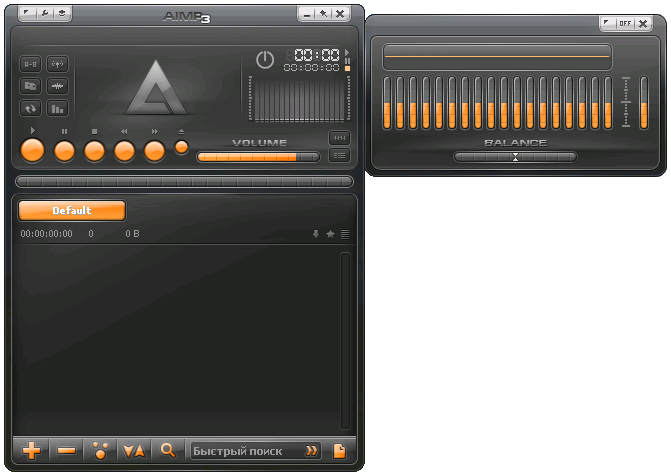Toggle the equalizer OFF button
The image size is (671, 476).
625,24
